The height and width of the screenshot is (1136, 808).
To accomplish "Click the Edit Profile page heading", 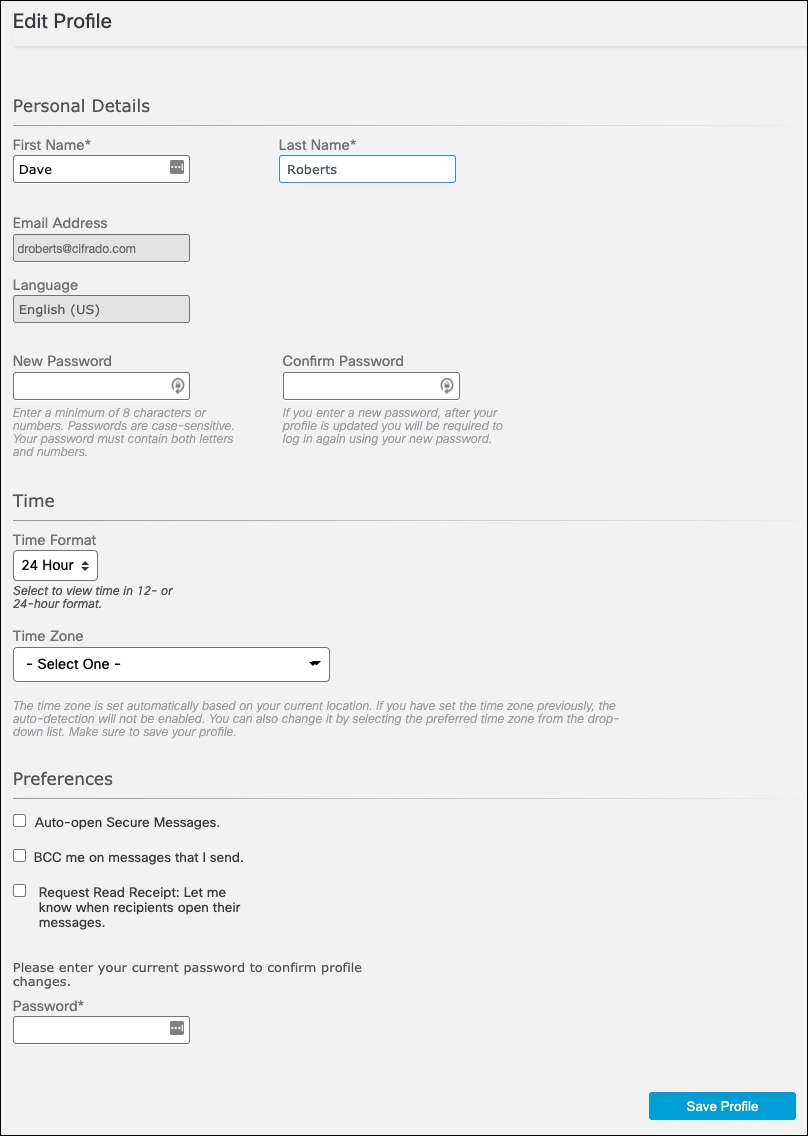I will click(61, 21).
